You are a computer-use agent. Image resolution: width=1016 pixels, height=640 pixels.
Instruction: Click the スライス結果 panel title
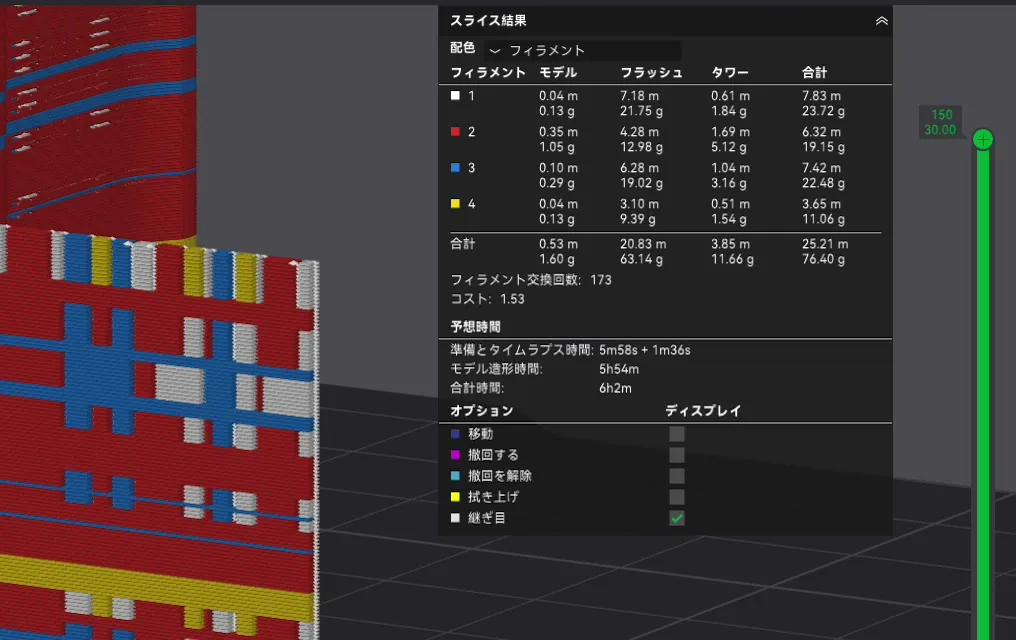click(x=488, y=21)
